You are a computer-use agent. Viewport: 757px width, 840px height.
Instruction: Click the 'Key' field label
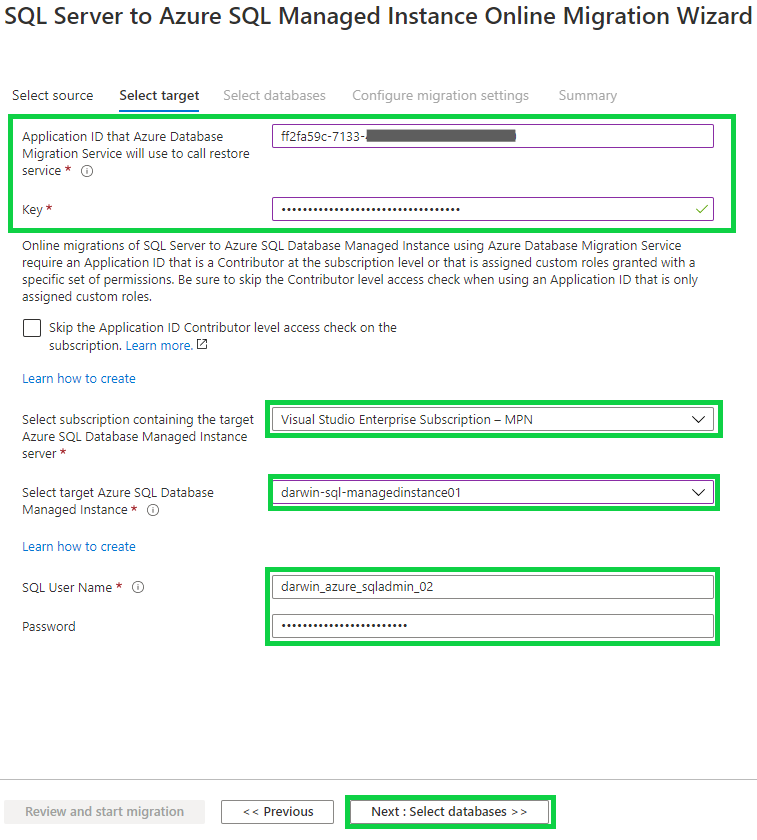tap(32, 209)
